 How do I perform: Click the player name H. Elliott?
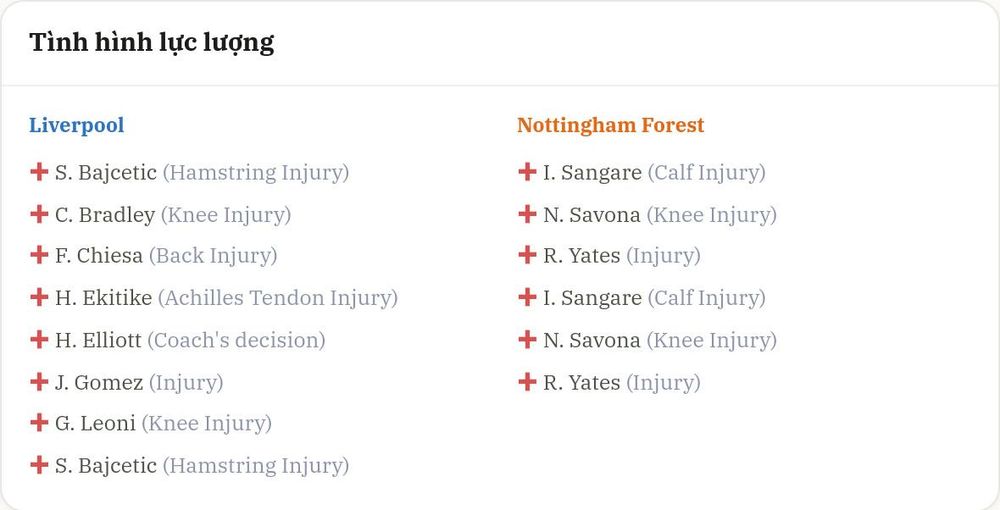(98, 340)
